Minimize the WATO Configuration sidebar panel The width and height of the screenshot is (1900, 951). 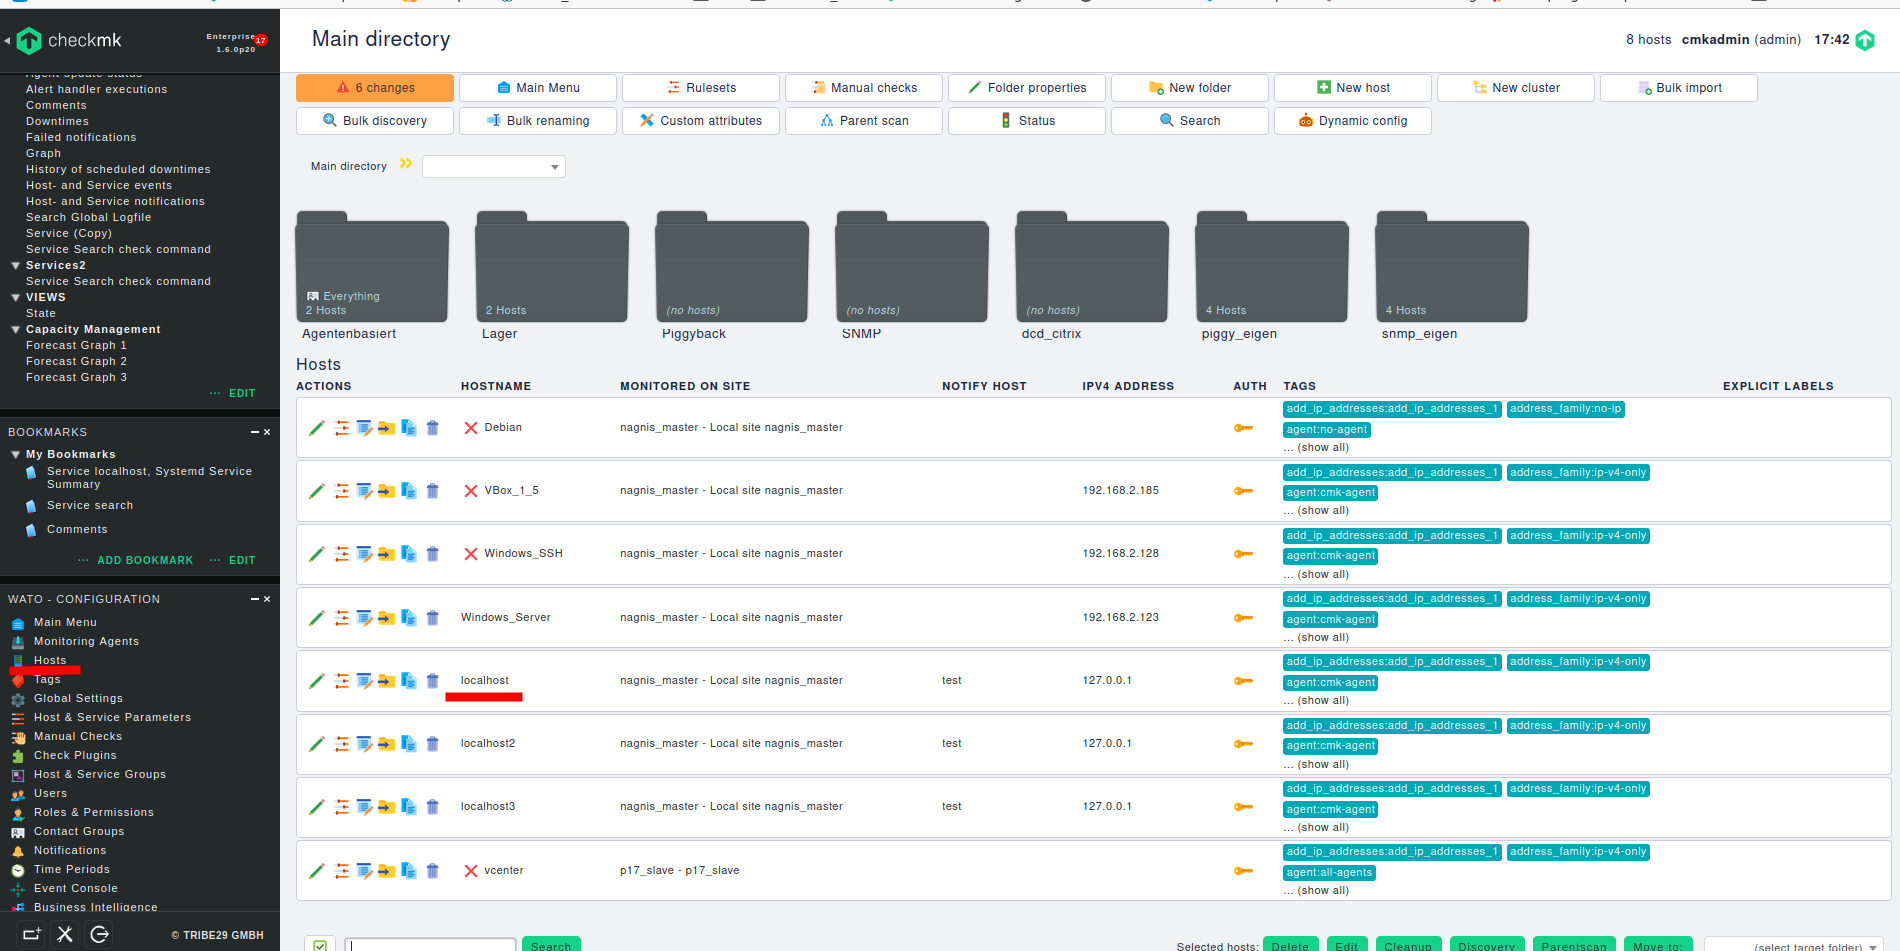[x=255, y=599]
